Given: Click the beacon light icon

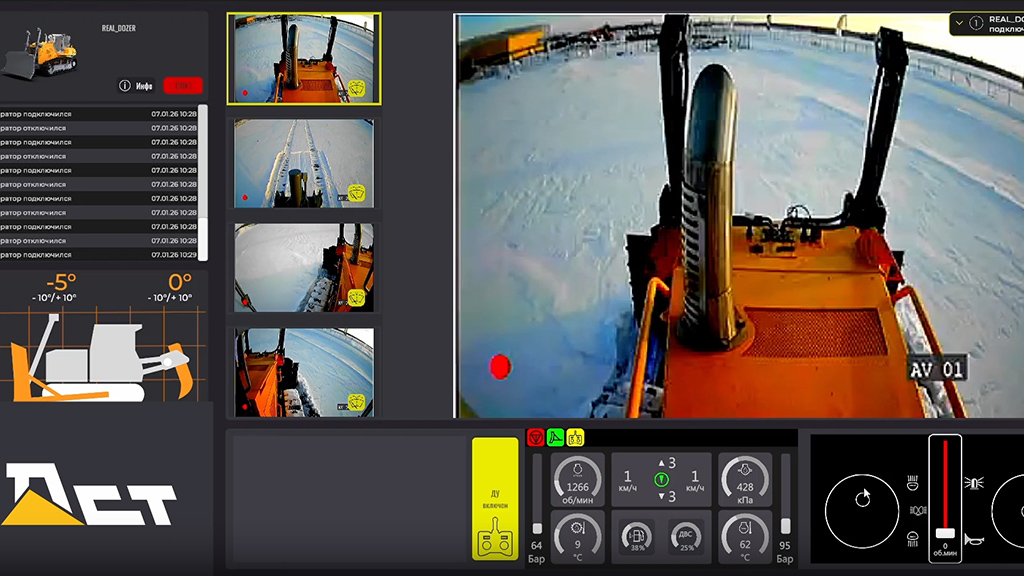Looking at the screenshot, I should (974, 483).
